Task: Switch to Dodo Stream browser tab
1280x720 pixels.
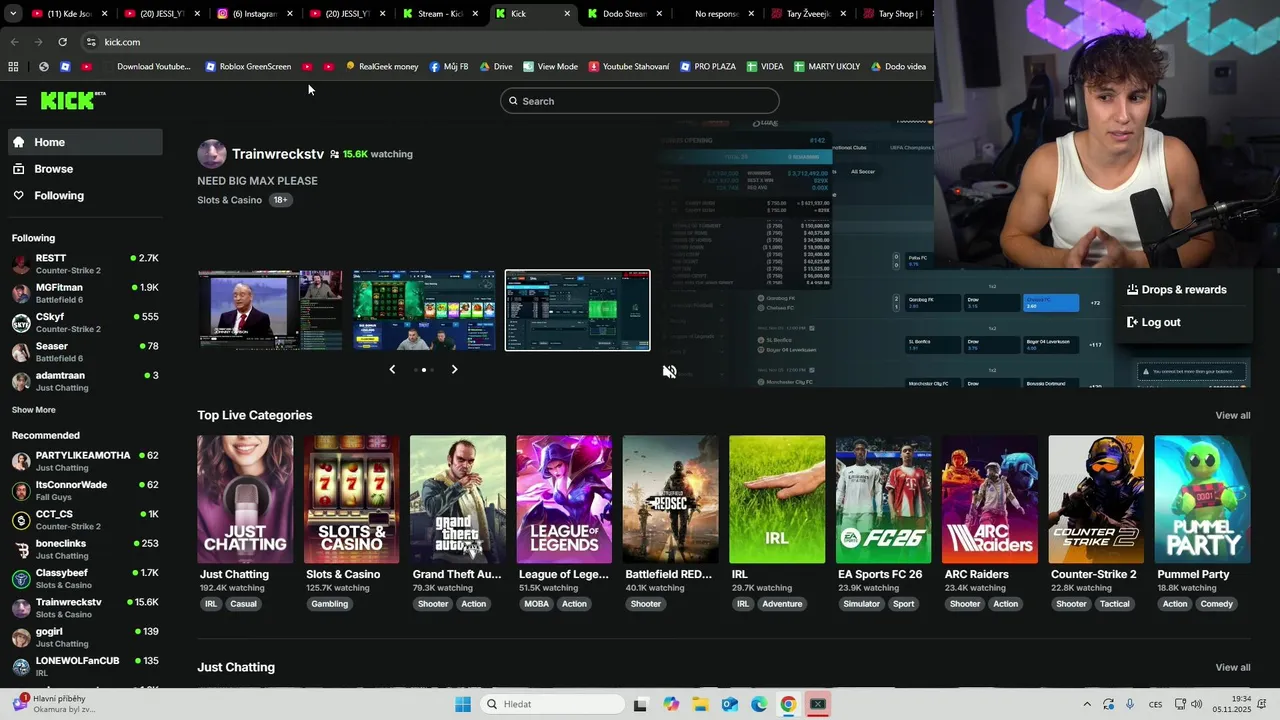Action: click(626, 14)
